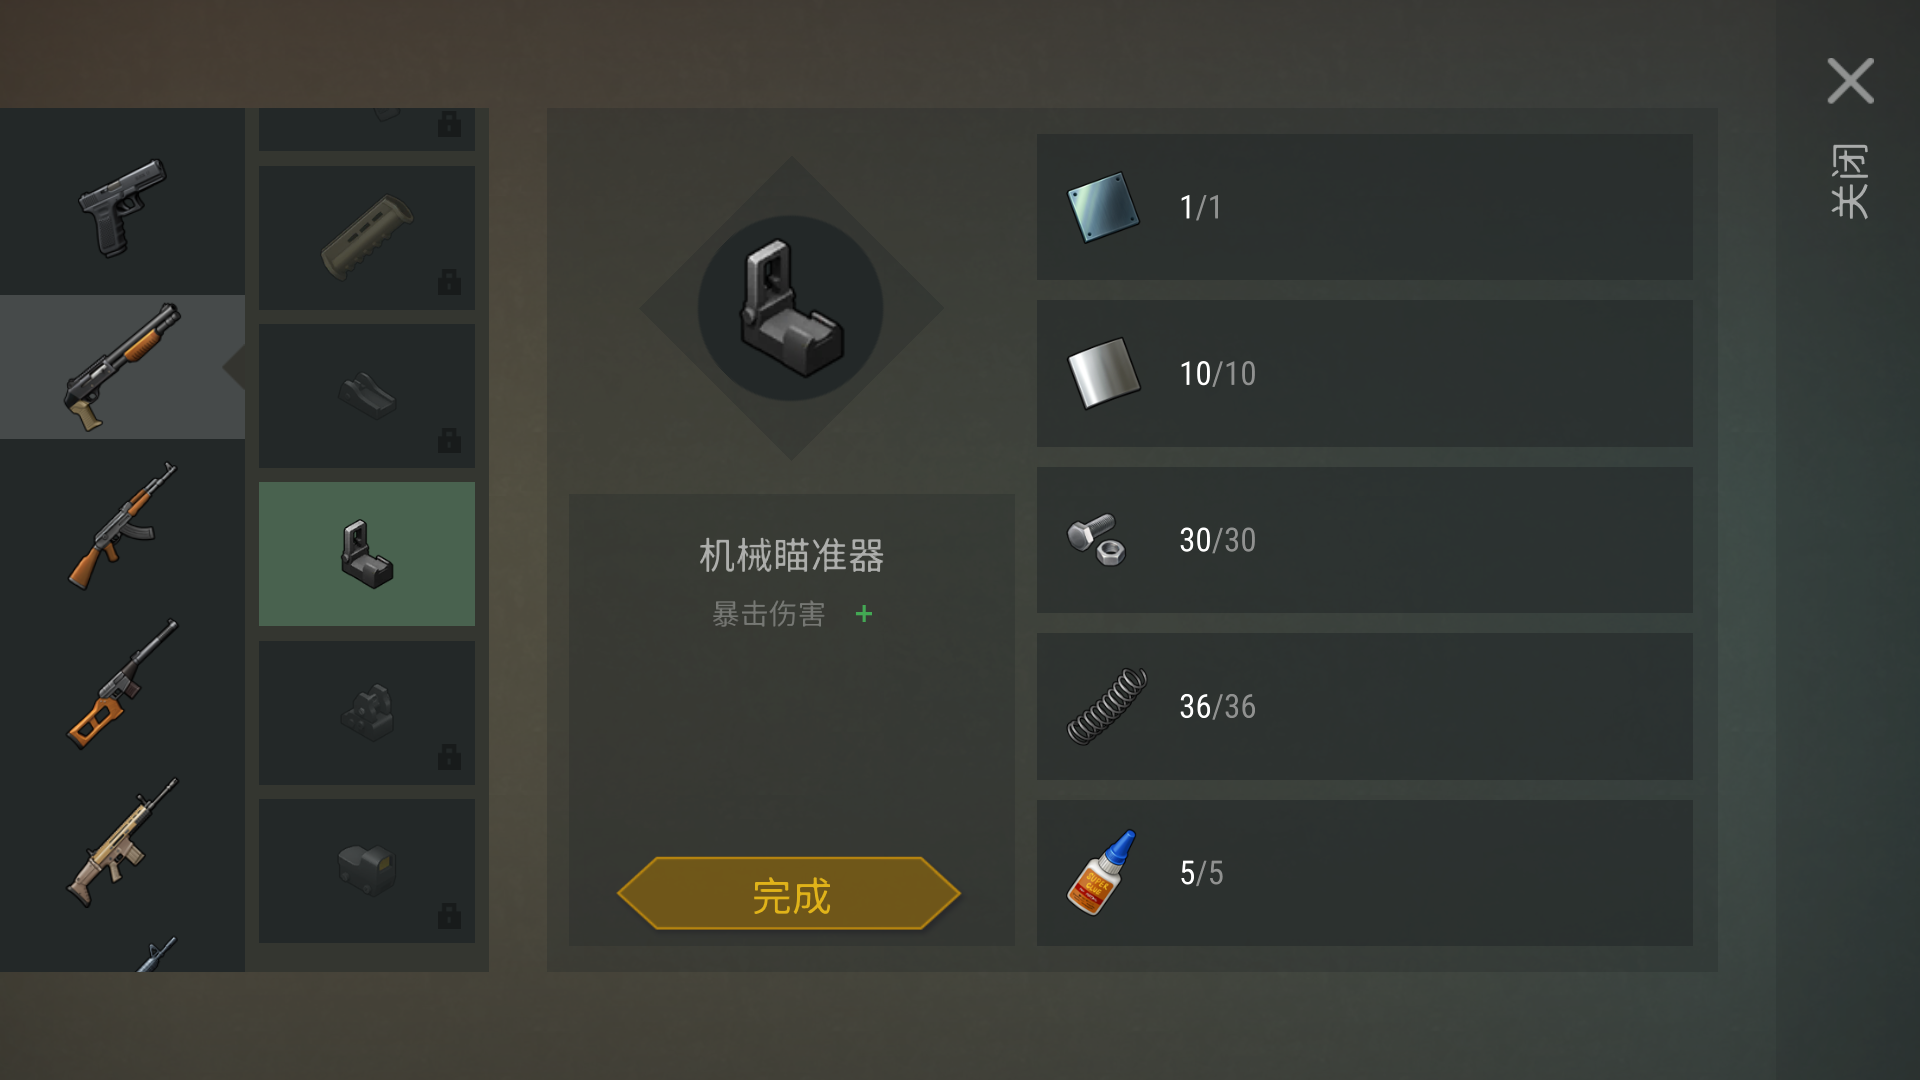
Task: Tap the aluminum sheet material 10/10
Action: 1364,374
